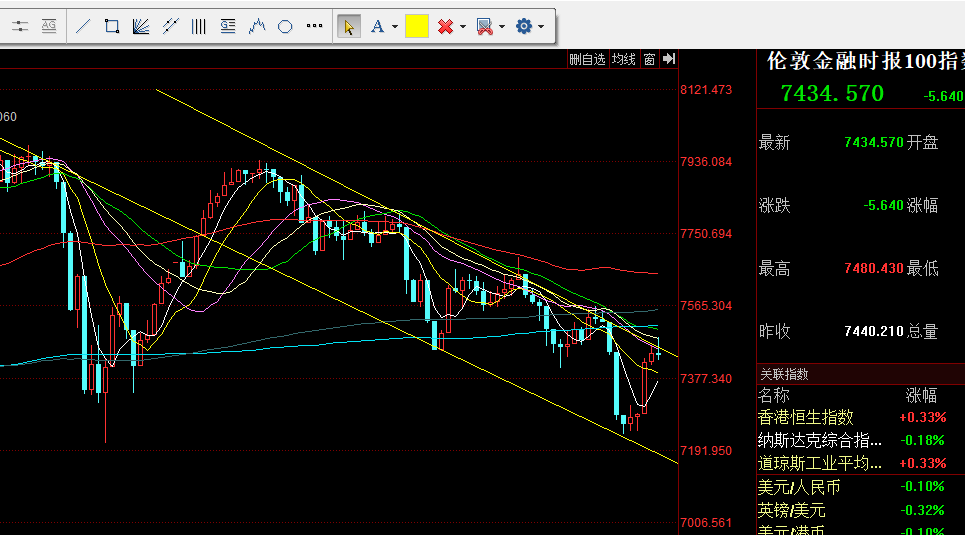965x535 pixels.
Task: Click the -0.32% value for 英镑/美元
Action: [x=923, y=510]
